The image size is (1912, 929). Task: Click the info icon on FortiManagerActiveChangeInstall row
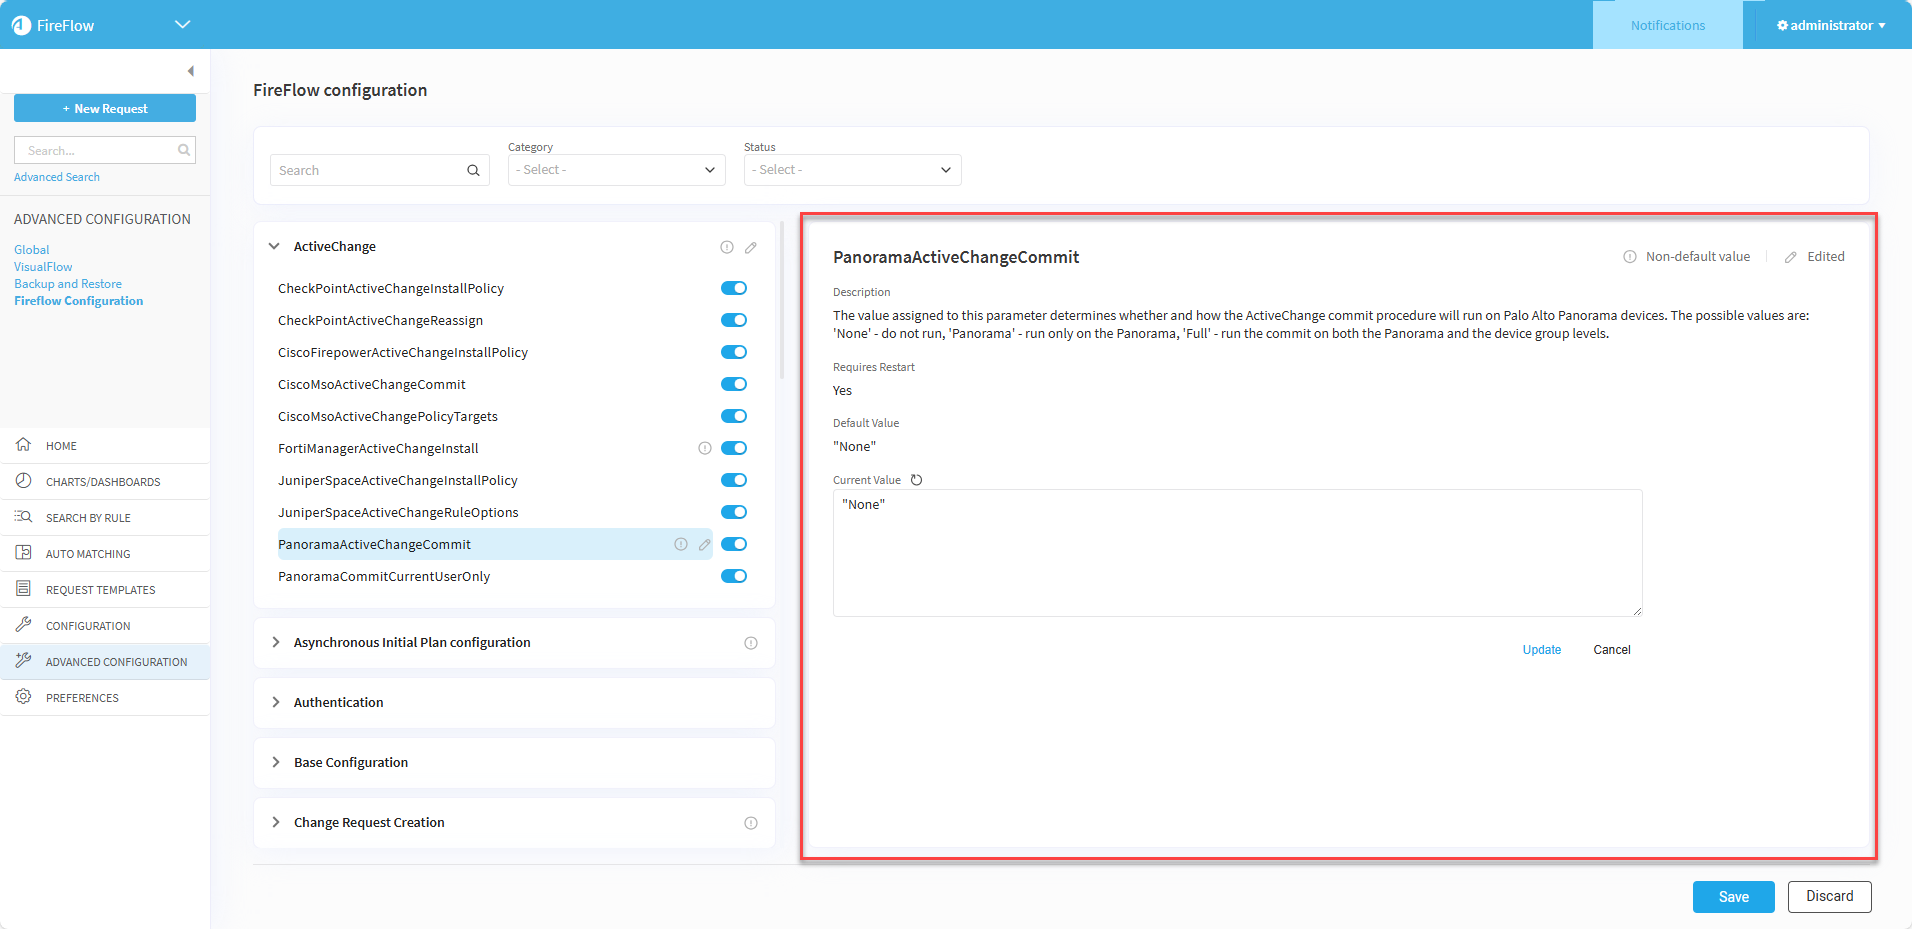(704, 448)
